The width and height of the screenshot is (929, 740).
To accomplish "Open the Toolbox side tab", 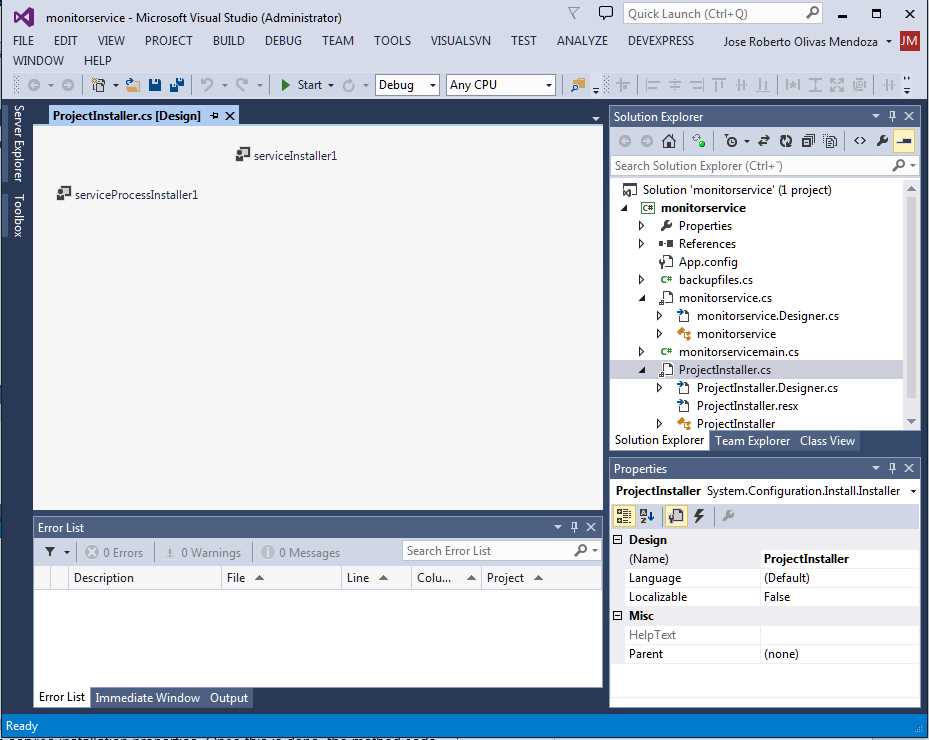I will (19, 216).
